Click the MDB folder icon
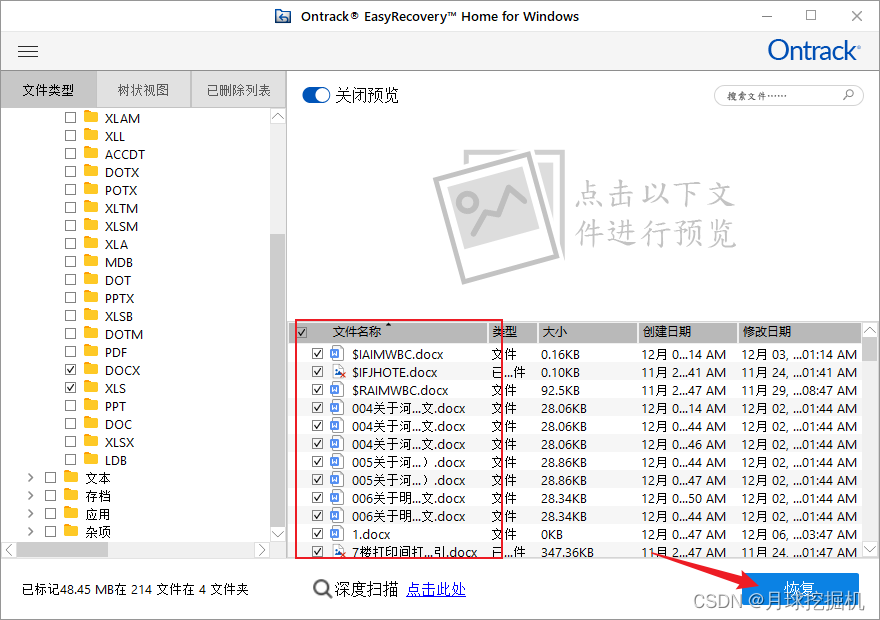This screenshot has width=880, height=620. pos(91,261)
